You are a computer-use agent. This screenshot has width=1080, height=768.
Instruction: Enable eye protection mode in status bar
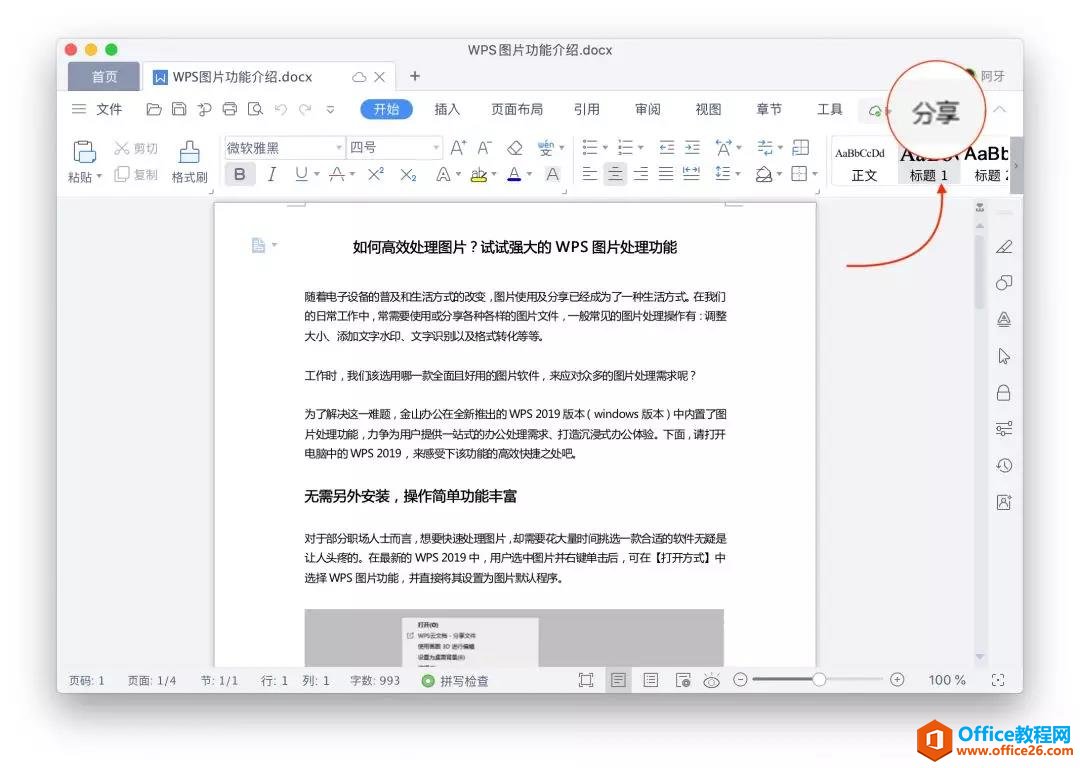pos(712,680)
